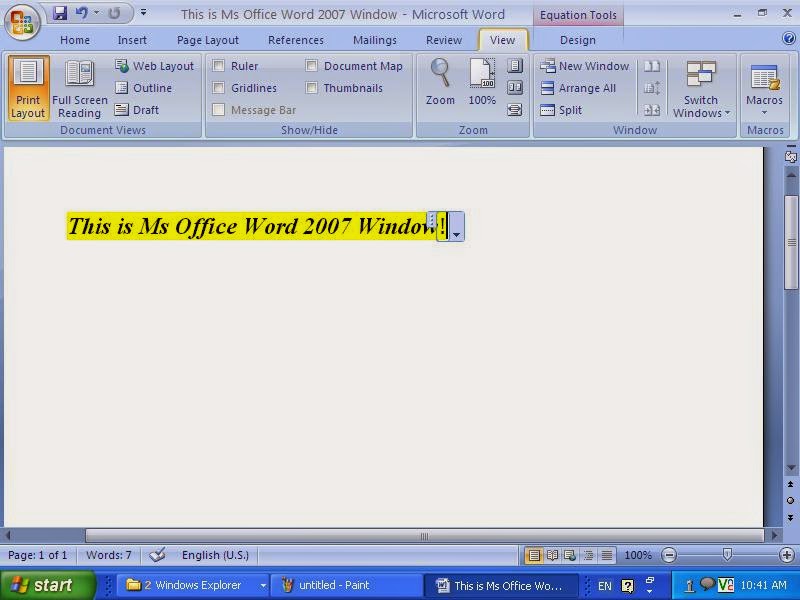Click Page: 1 of 1 indicator
800x600 pixels.
(x=38, y=555)
